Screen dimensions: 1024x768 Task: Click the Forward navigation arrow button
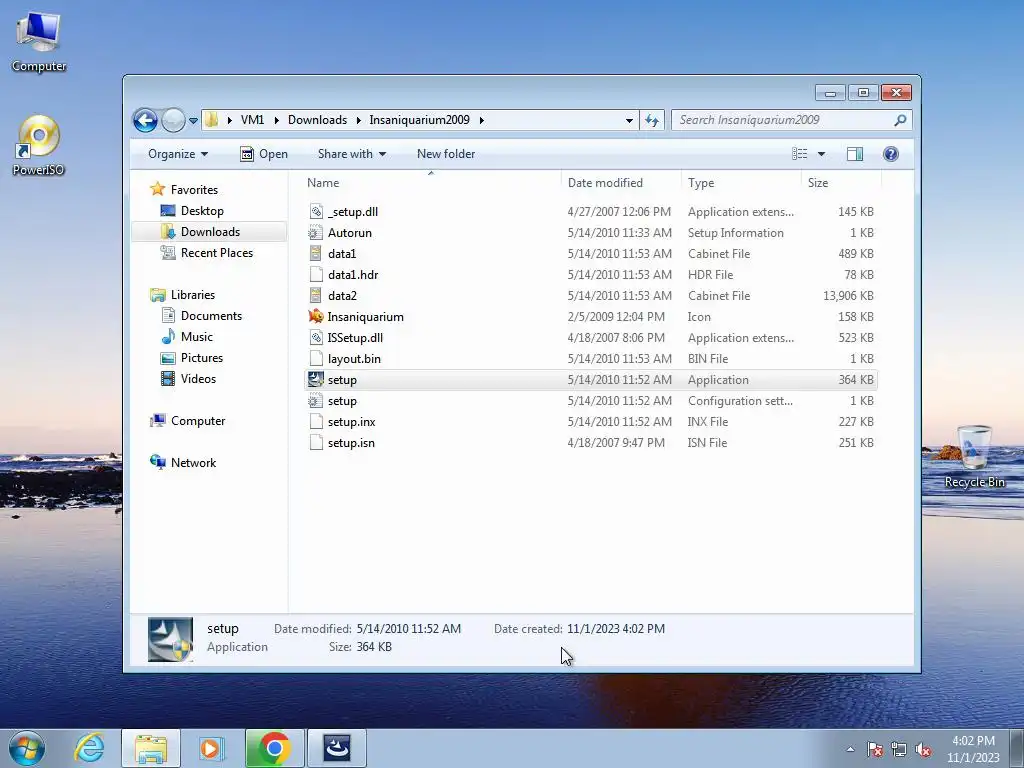(x=173, y=120)
